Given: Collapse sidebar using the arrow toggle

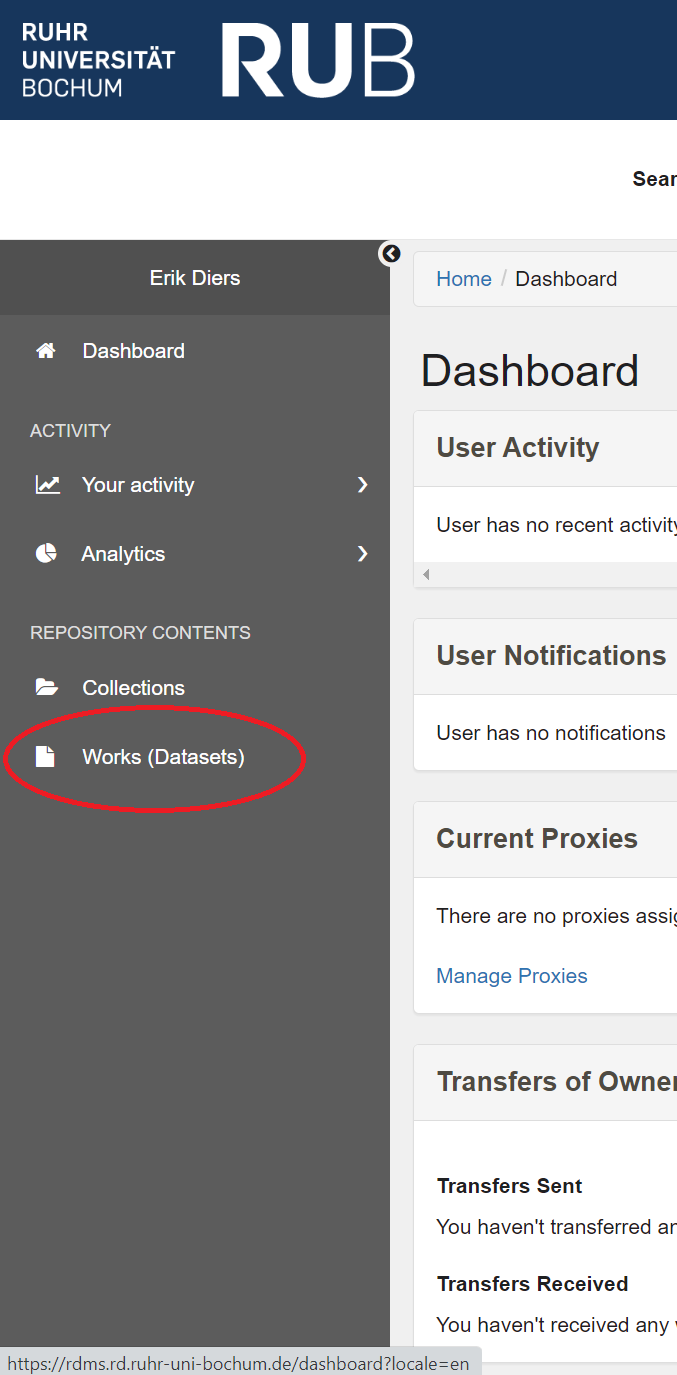Looking at the screenshot, I should coord(390,254).
